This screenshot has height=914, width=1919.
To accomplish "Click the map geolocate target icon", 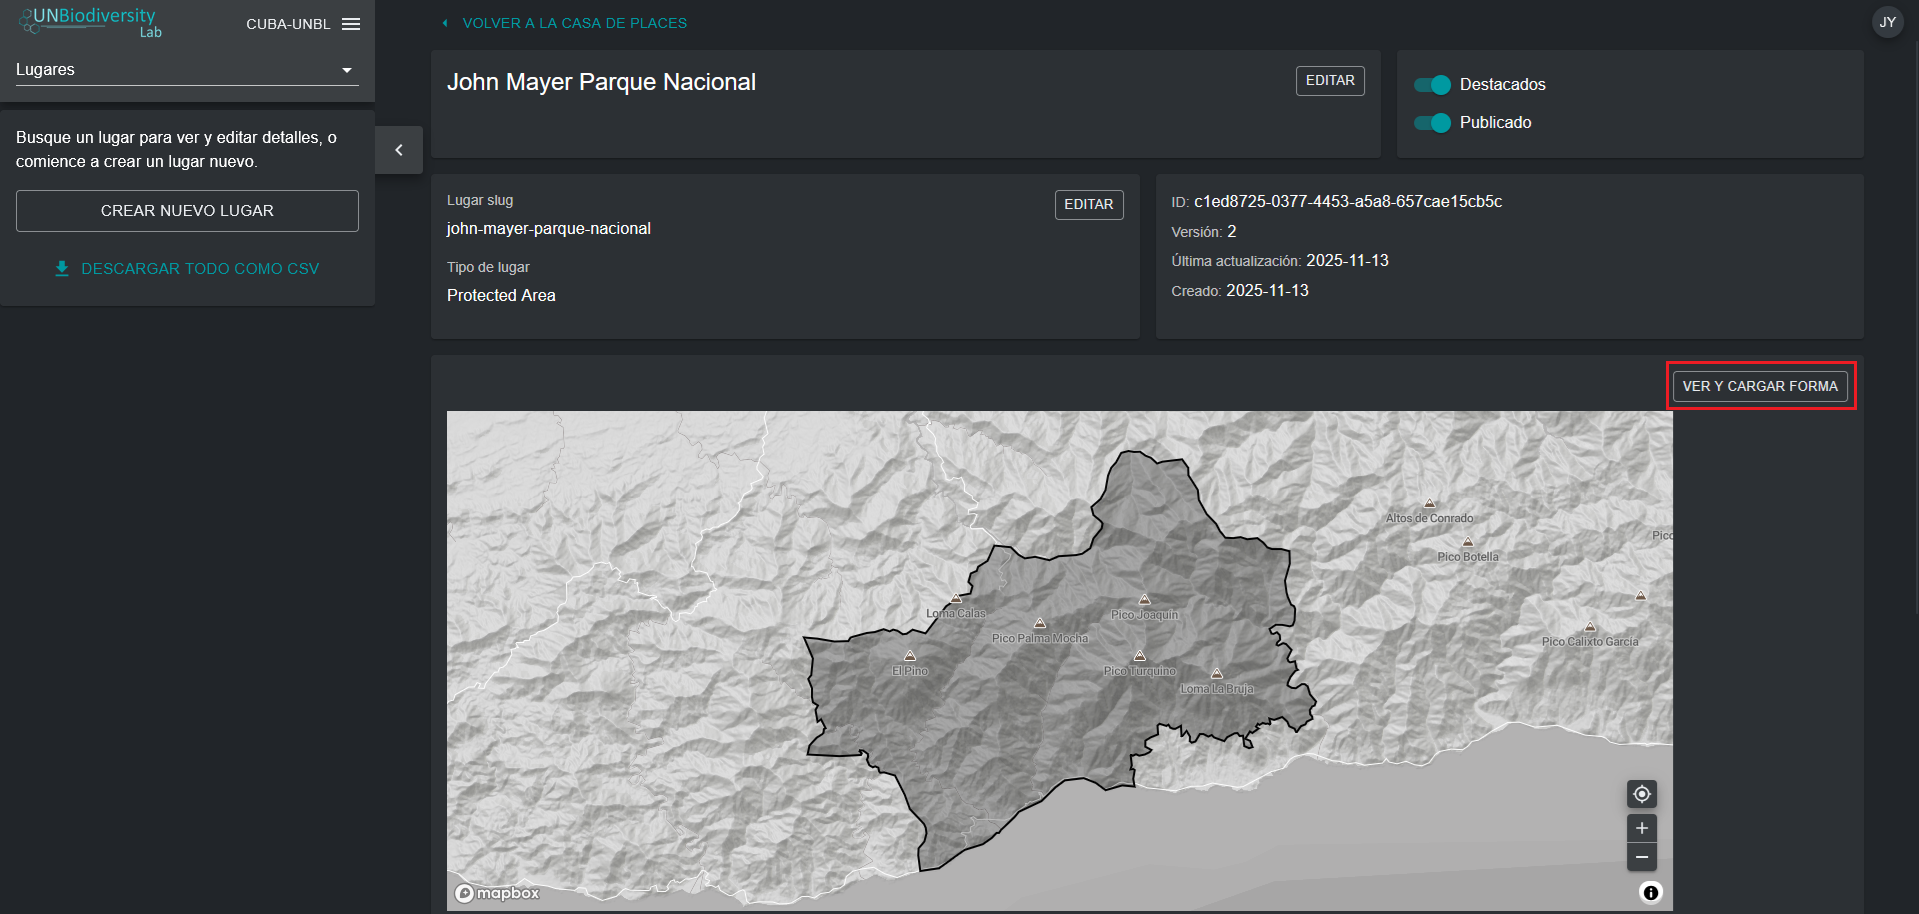I will [x=1641, y=794].
